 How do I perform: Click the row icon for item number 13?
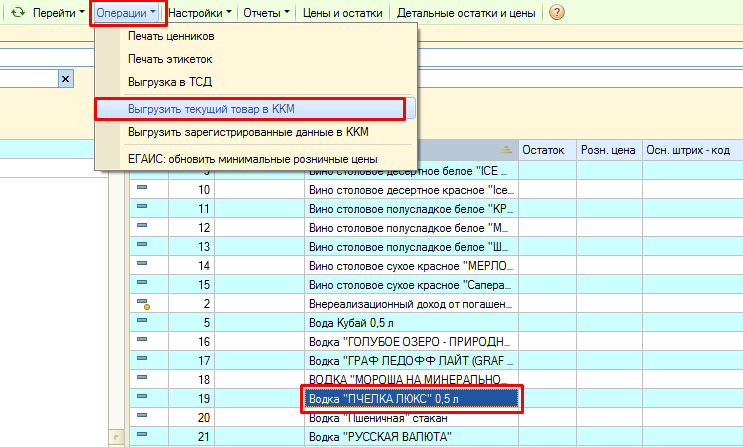pos(142,244)
